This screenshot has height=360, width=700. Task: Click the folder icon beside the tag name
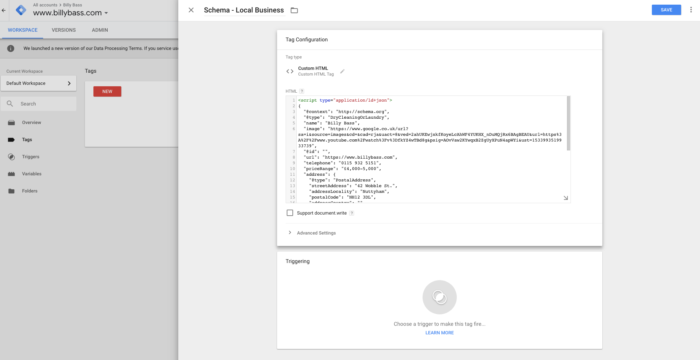pos(294,10)
